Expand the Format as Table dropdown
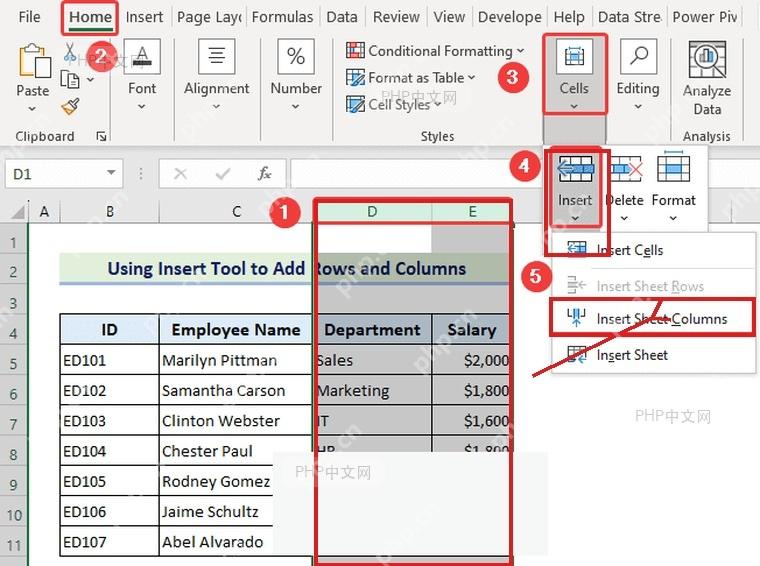 click(x=472, y=78)
